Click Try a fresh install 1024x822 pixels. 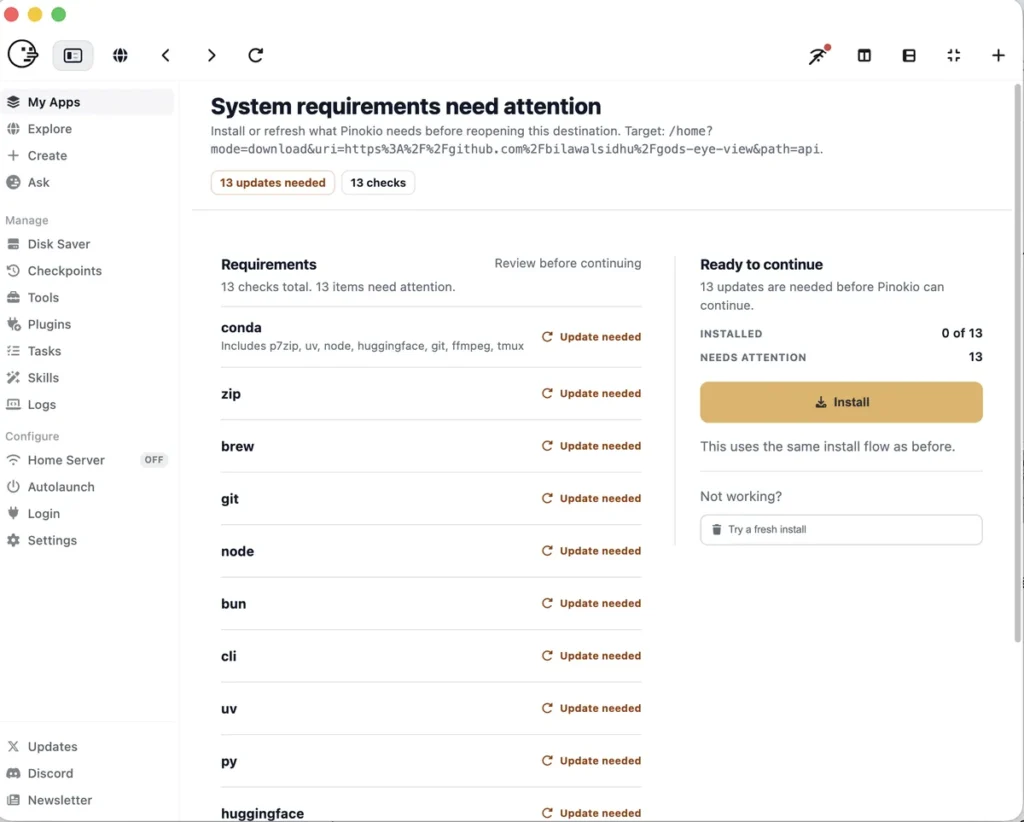coord(841,530)
